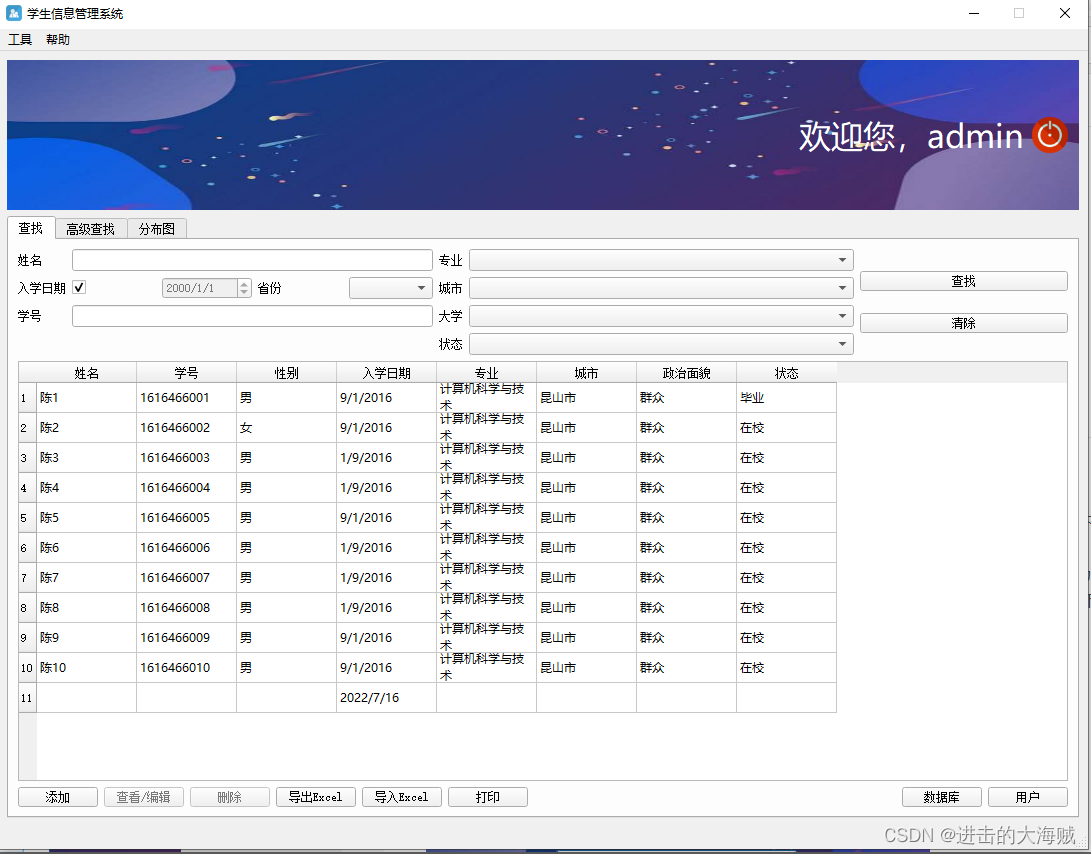Click the red power logout icon
Image resolution: width=1091 pixels, height=854 pixels.
[x=1049, y=135]
